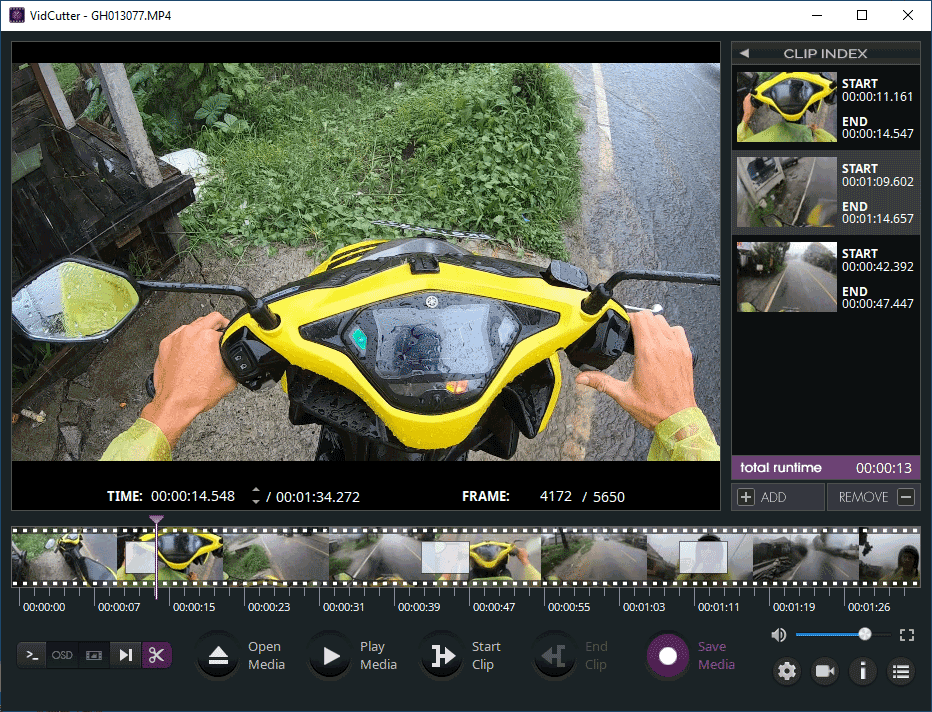Decrement time with the stepper down arrow

256,502
